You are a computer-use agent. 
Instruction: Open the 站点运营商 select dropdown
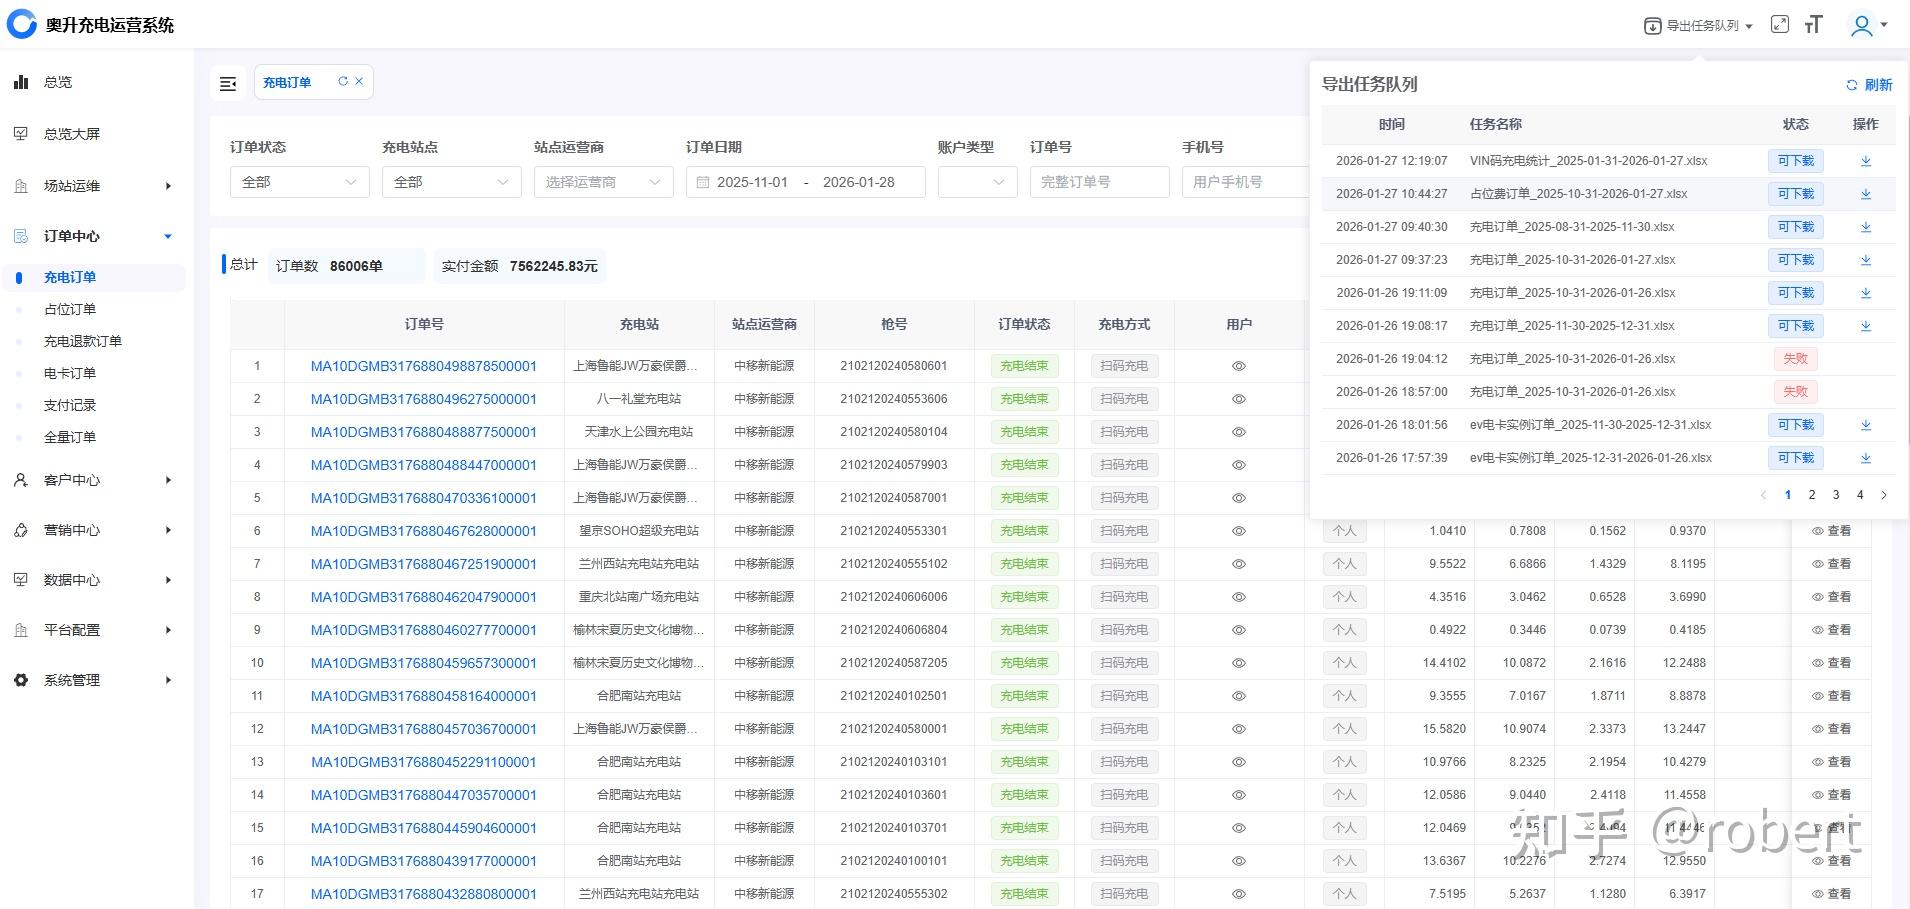(x=603, y=182)
